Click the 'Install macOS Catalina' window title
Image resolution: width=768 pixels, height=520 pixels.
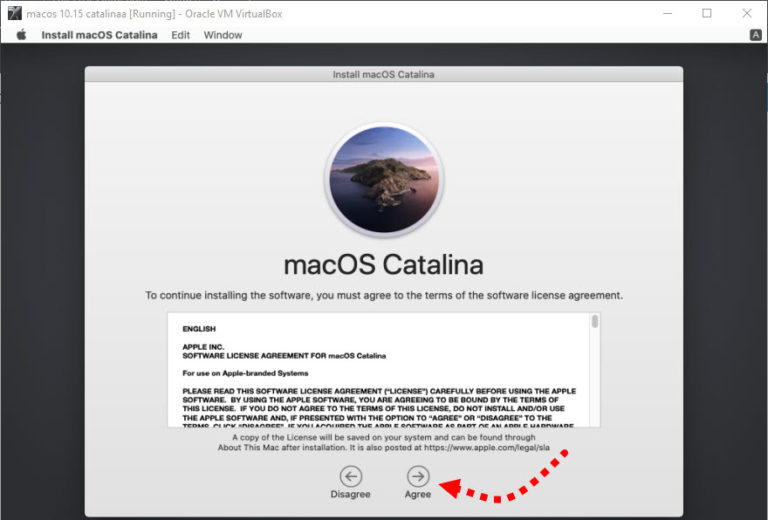click(x=384, y=74)
